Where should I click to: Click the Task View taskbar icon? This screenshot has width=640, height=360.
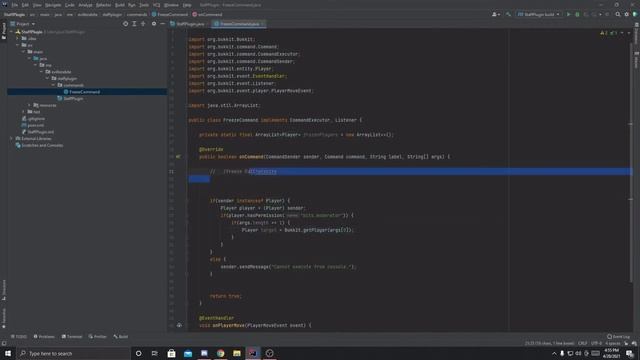click(x=155, y=353)
